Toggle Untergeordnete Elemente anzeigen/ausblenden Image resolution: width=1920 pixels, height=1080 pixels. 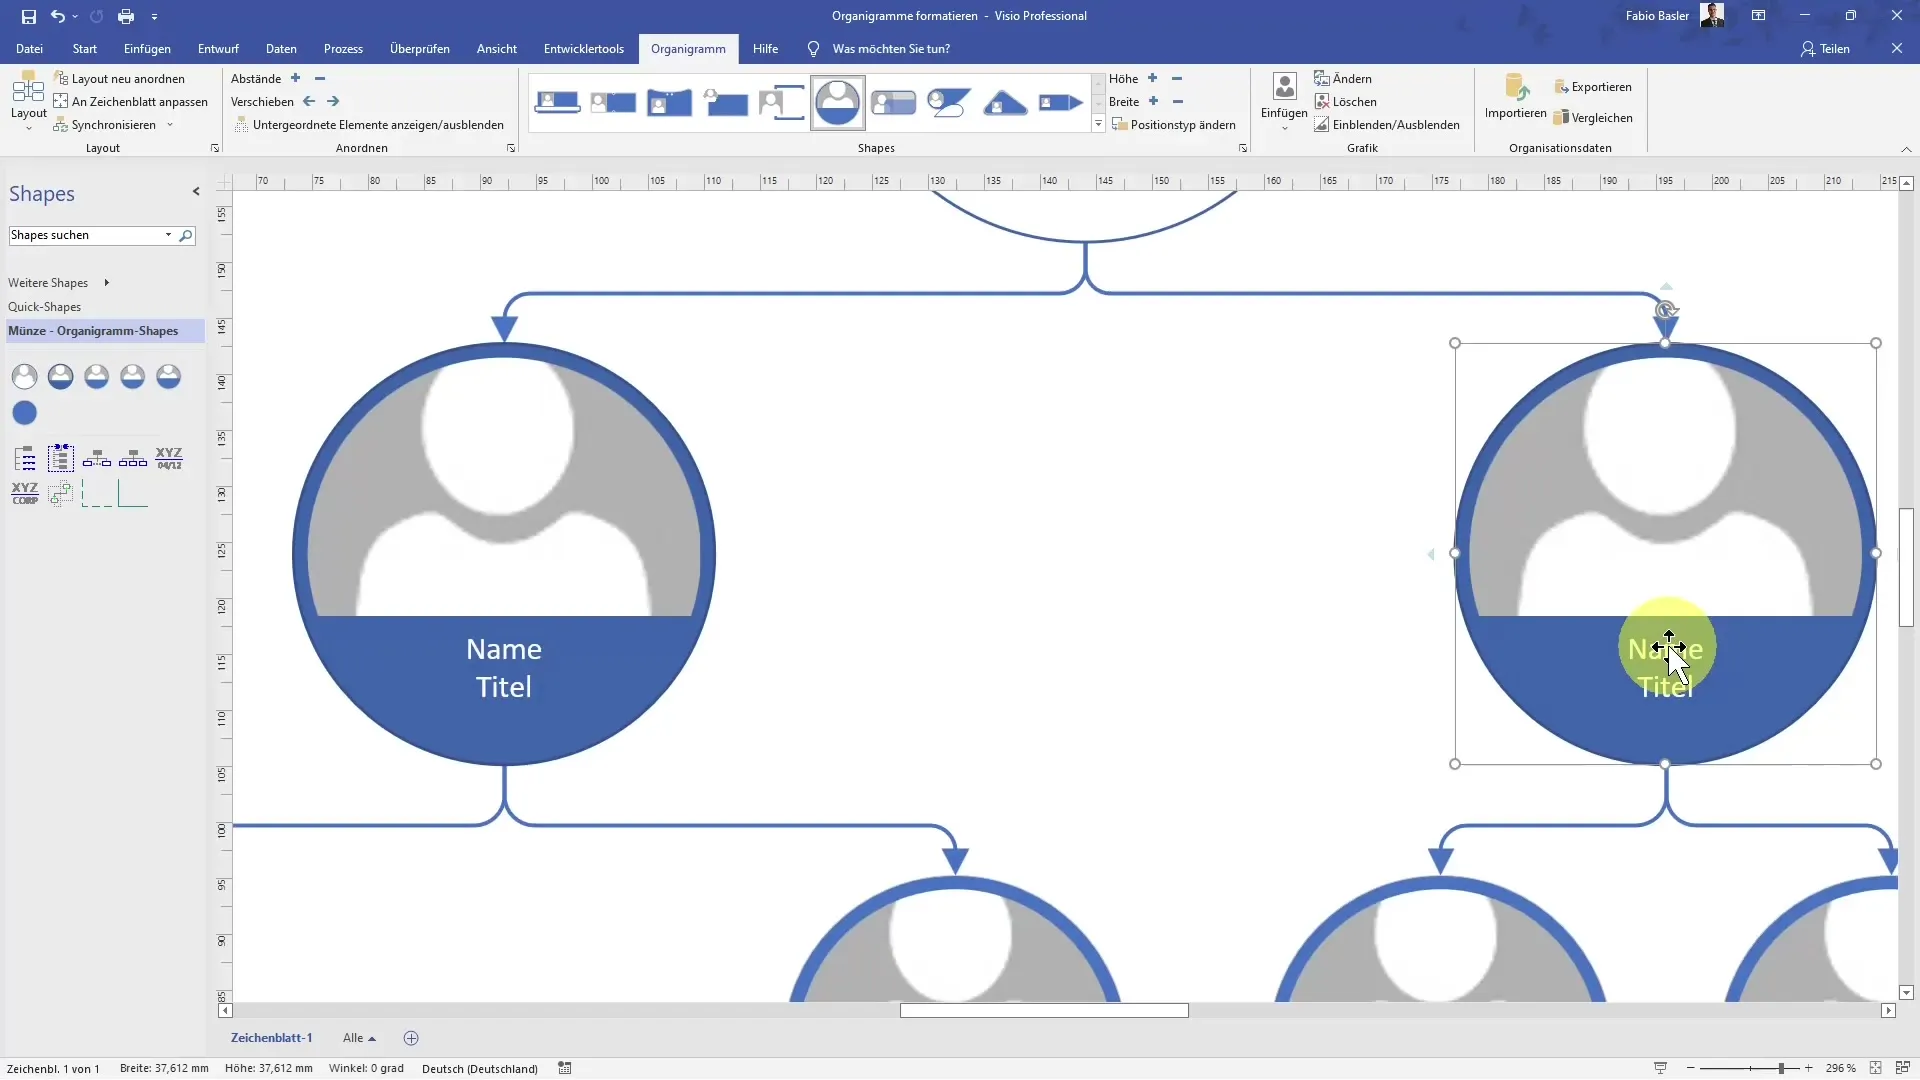coord(369,125)
